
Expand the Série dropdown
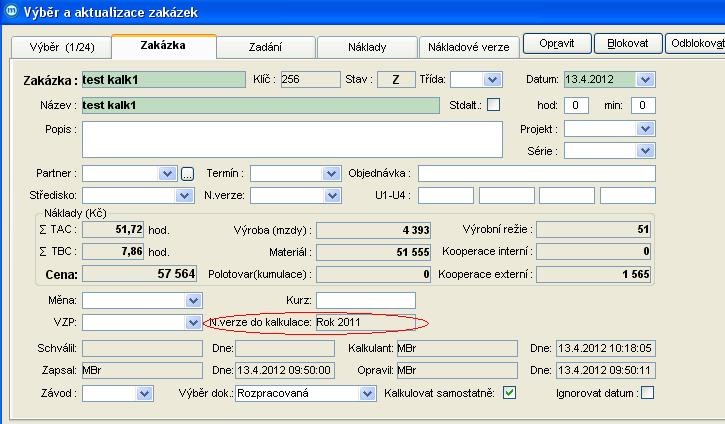pos(645,151)
